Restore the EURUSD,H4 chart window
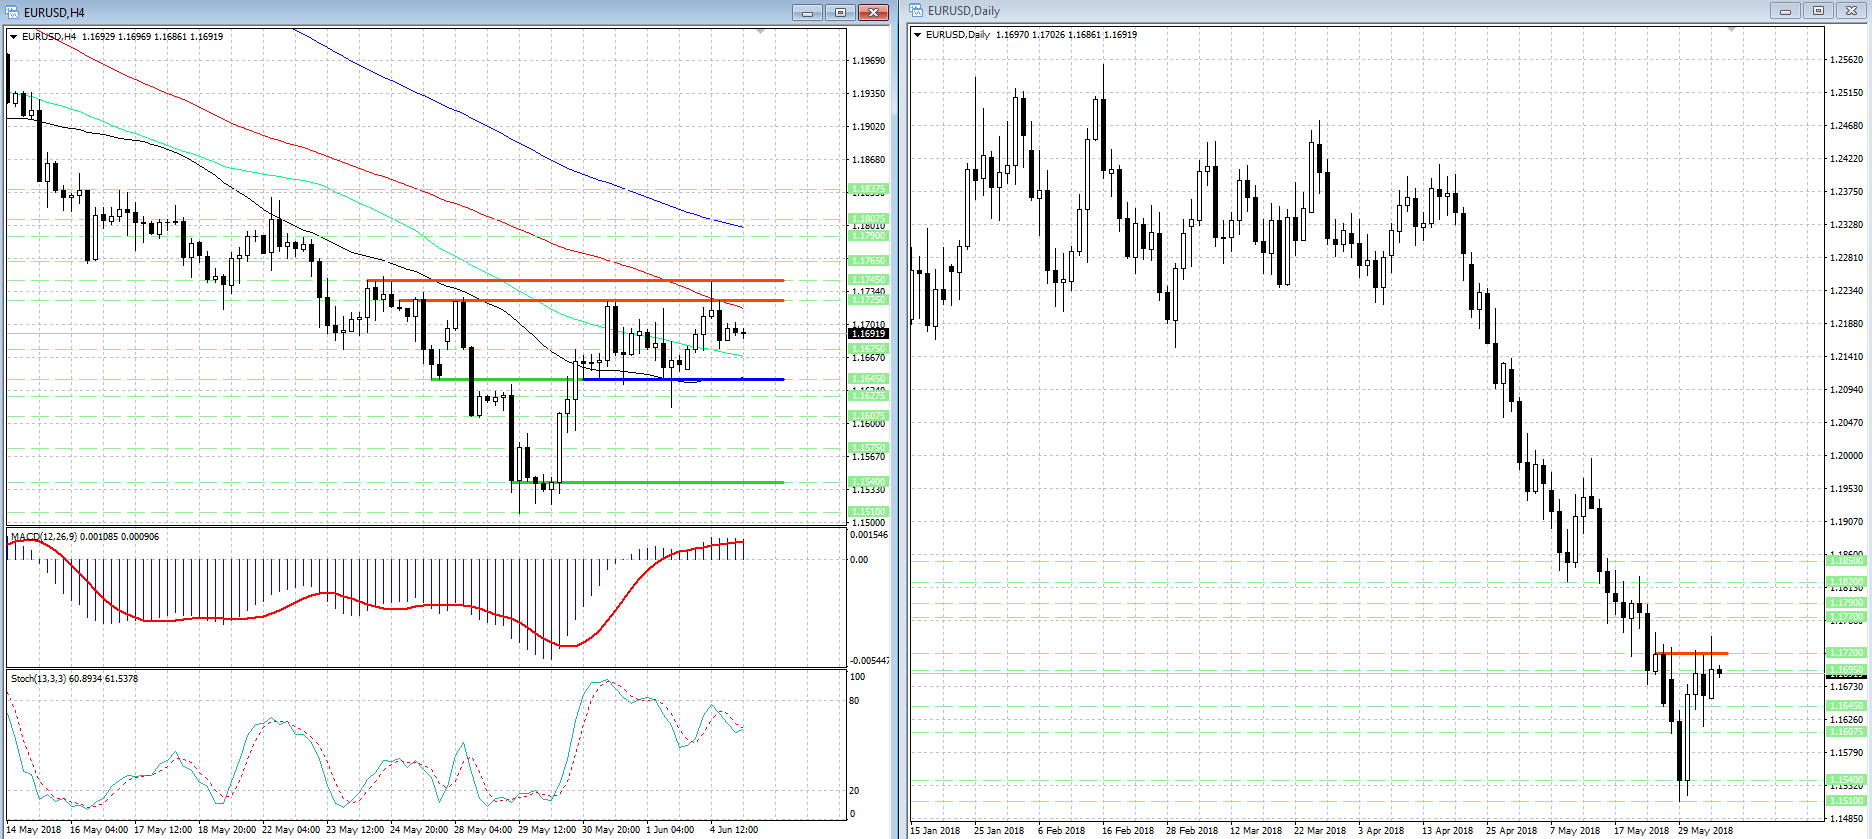1872x839 pixels. click(840, 12)
